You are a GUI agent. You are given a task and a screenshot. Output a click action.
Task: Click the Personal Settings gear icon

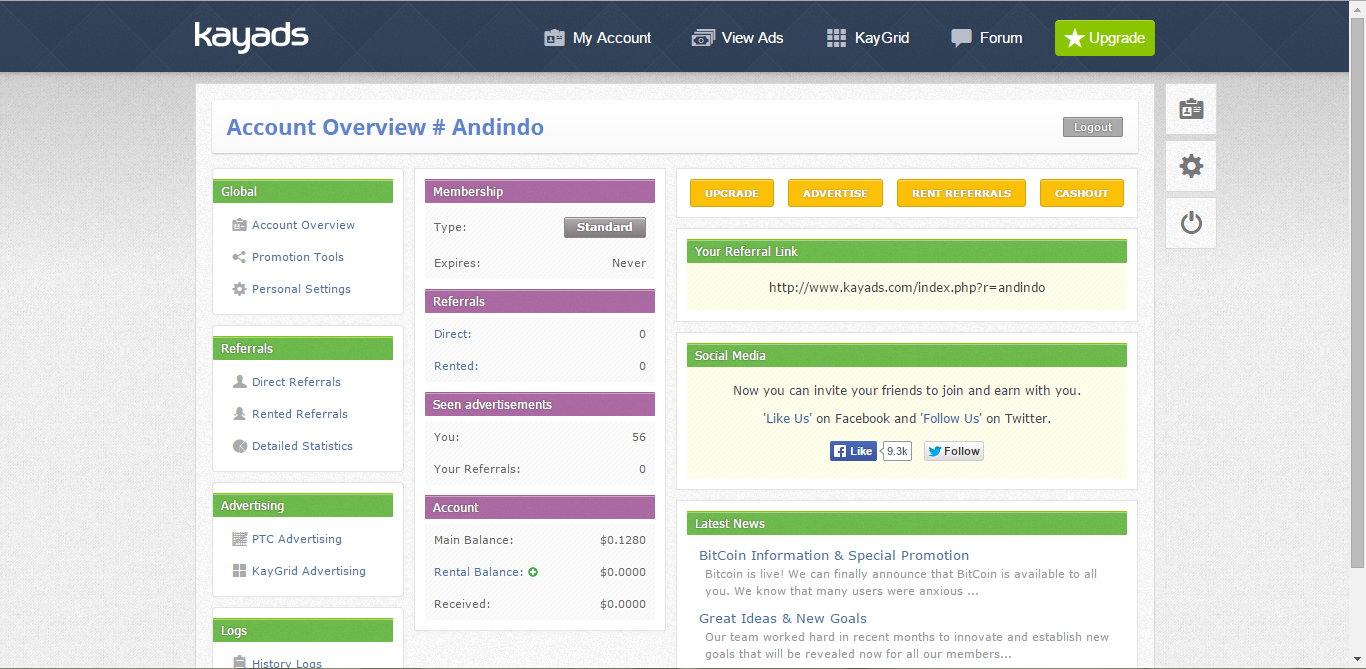click(x=239, y=289)
